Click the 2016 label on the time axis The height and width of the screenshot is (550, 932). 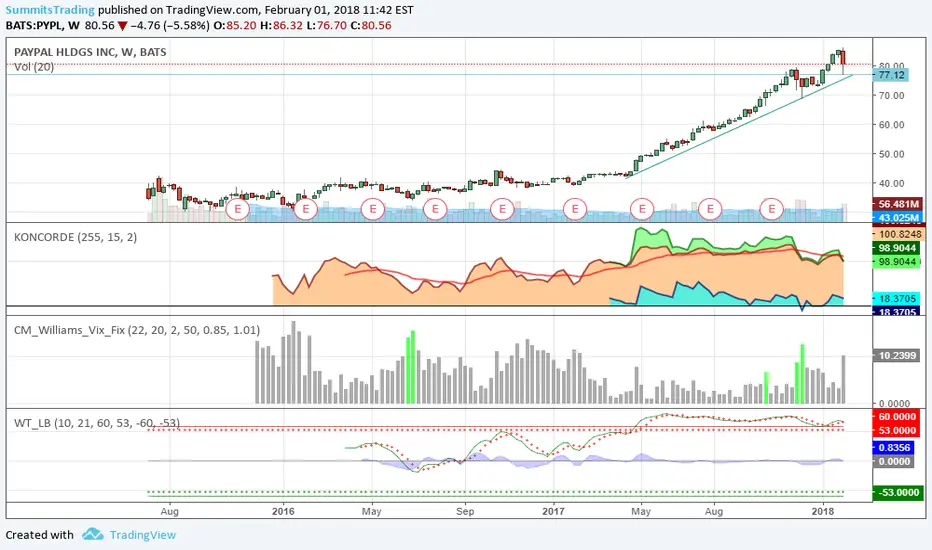coord(283,511)
